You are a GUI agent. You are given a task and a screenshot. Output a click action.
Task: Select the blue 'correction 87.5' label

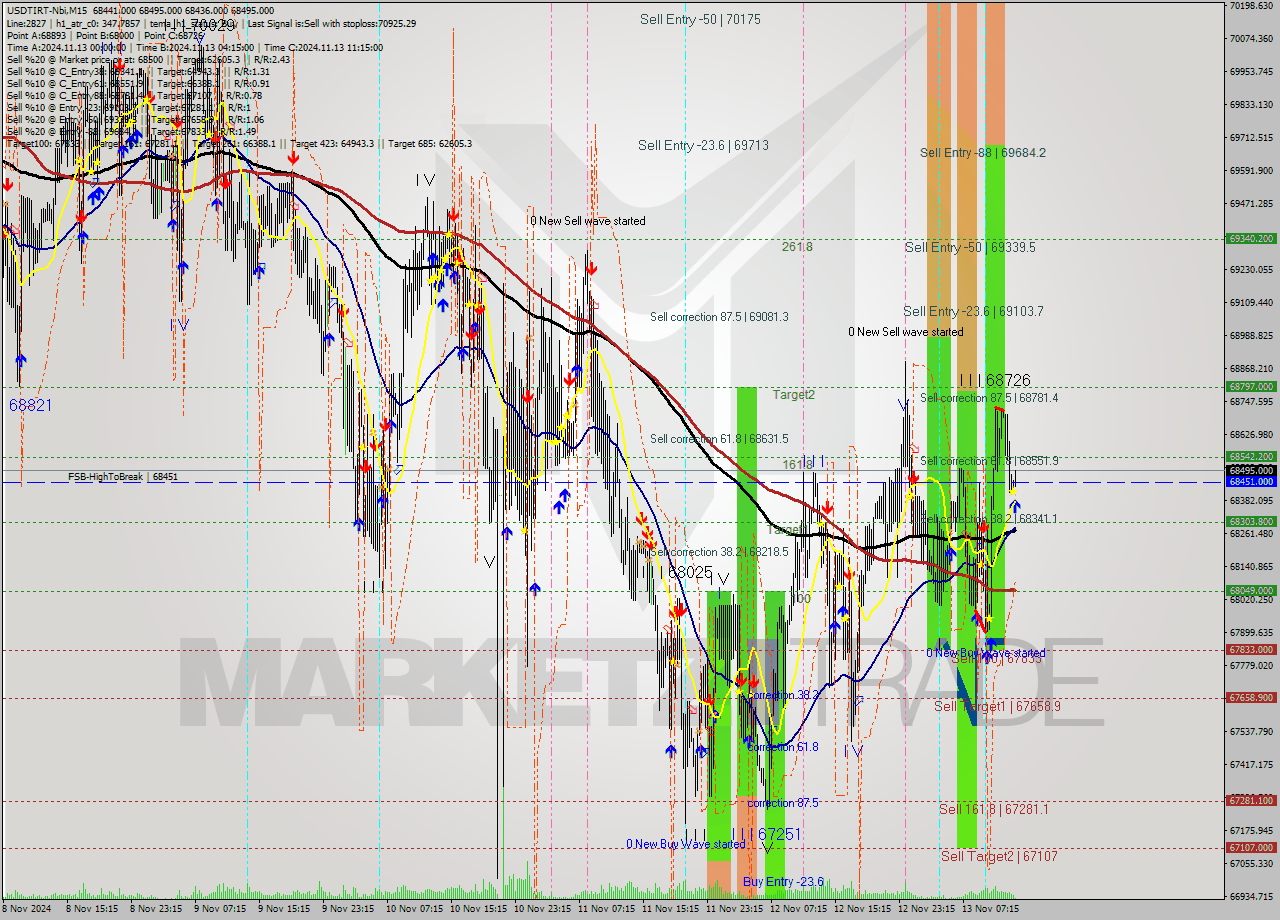[x=783, y=803]
